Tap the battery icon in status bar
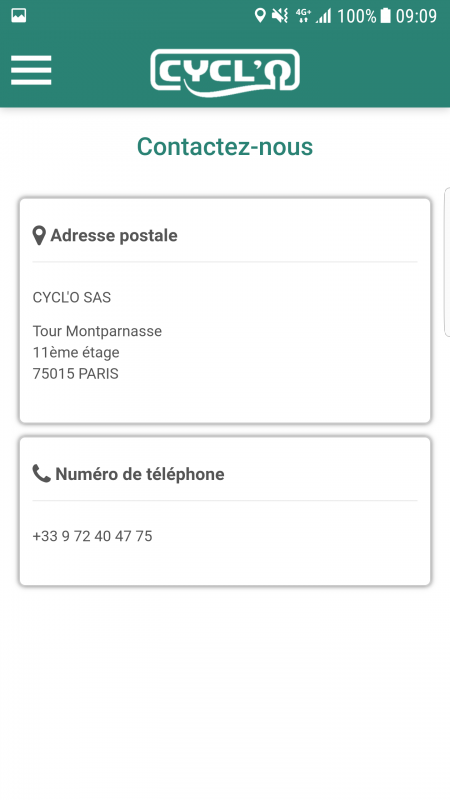The width and height of the screenshot is (450, 800). [x=386, y=16]
